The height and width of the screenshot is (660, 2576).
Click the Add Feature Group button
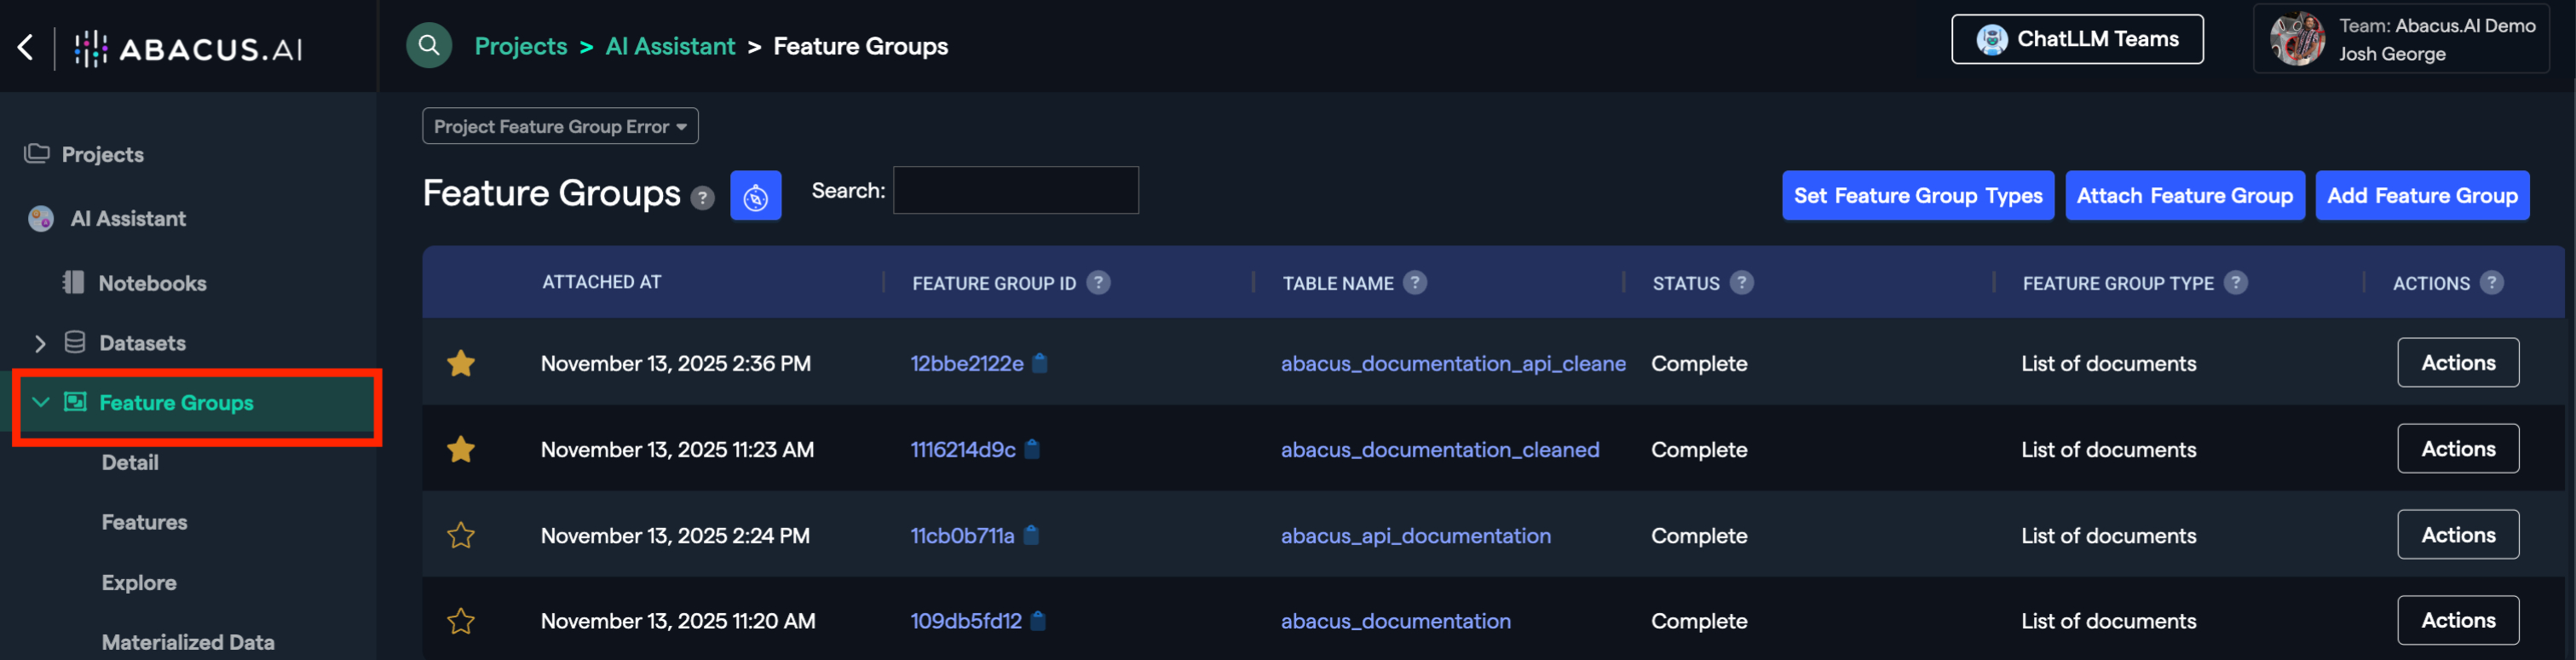(2422, 196)
